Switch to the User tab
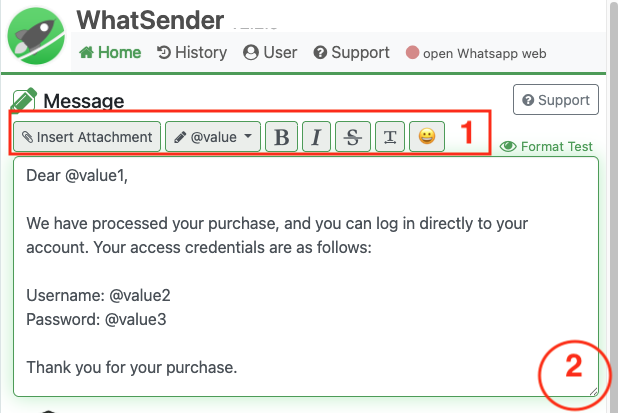The image size is (618, 413). 270,53
